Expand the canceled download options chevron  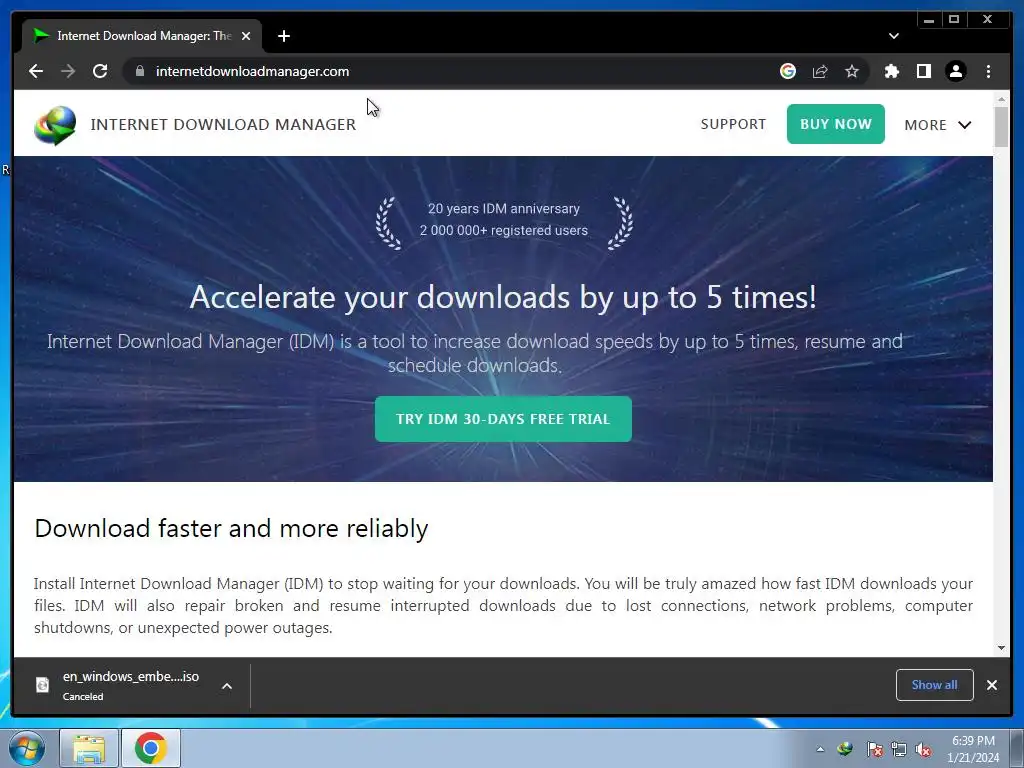227,686
